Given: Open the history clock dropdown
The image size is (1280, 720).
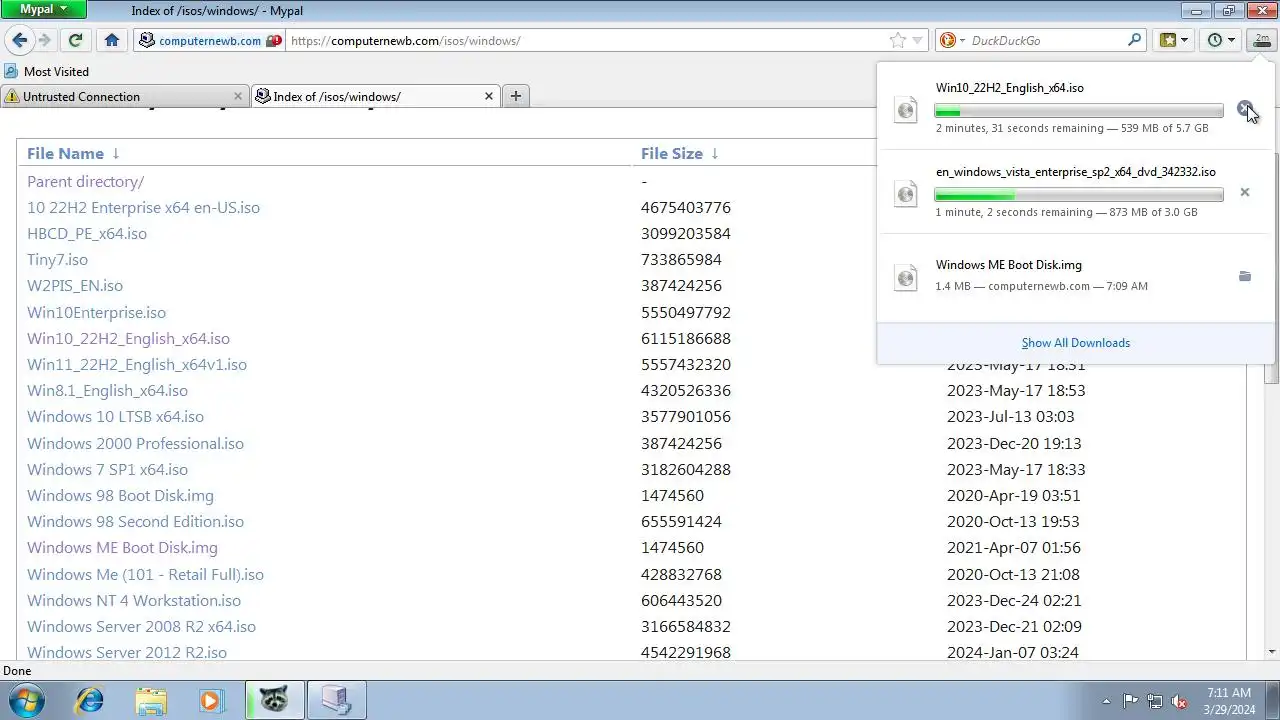Looking at the screenshot, I should coord(1221,40).
